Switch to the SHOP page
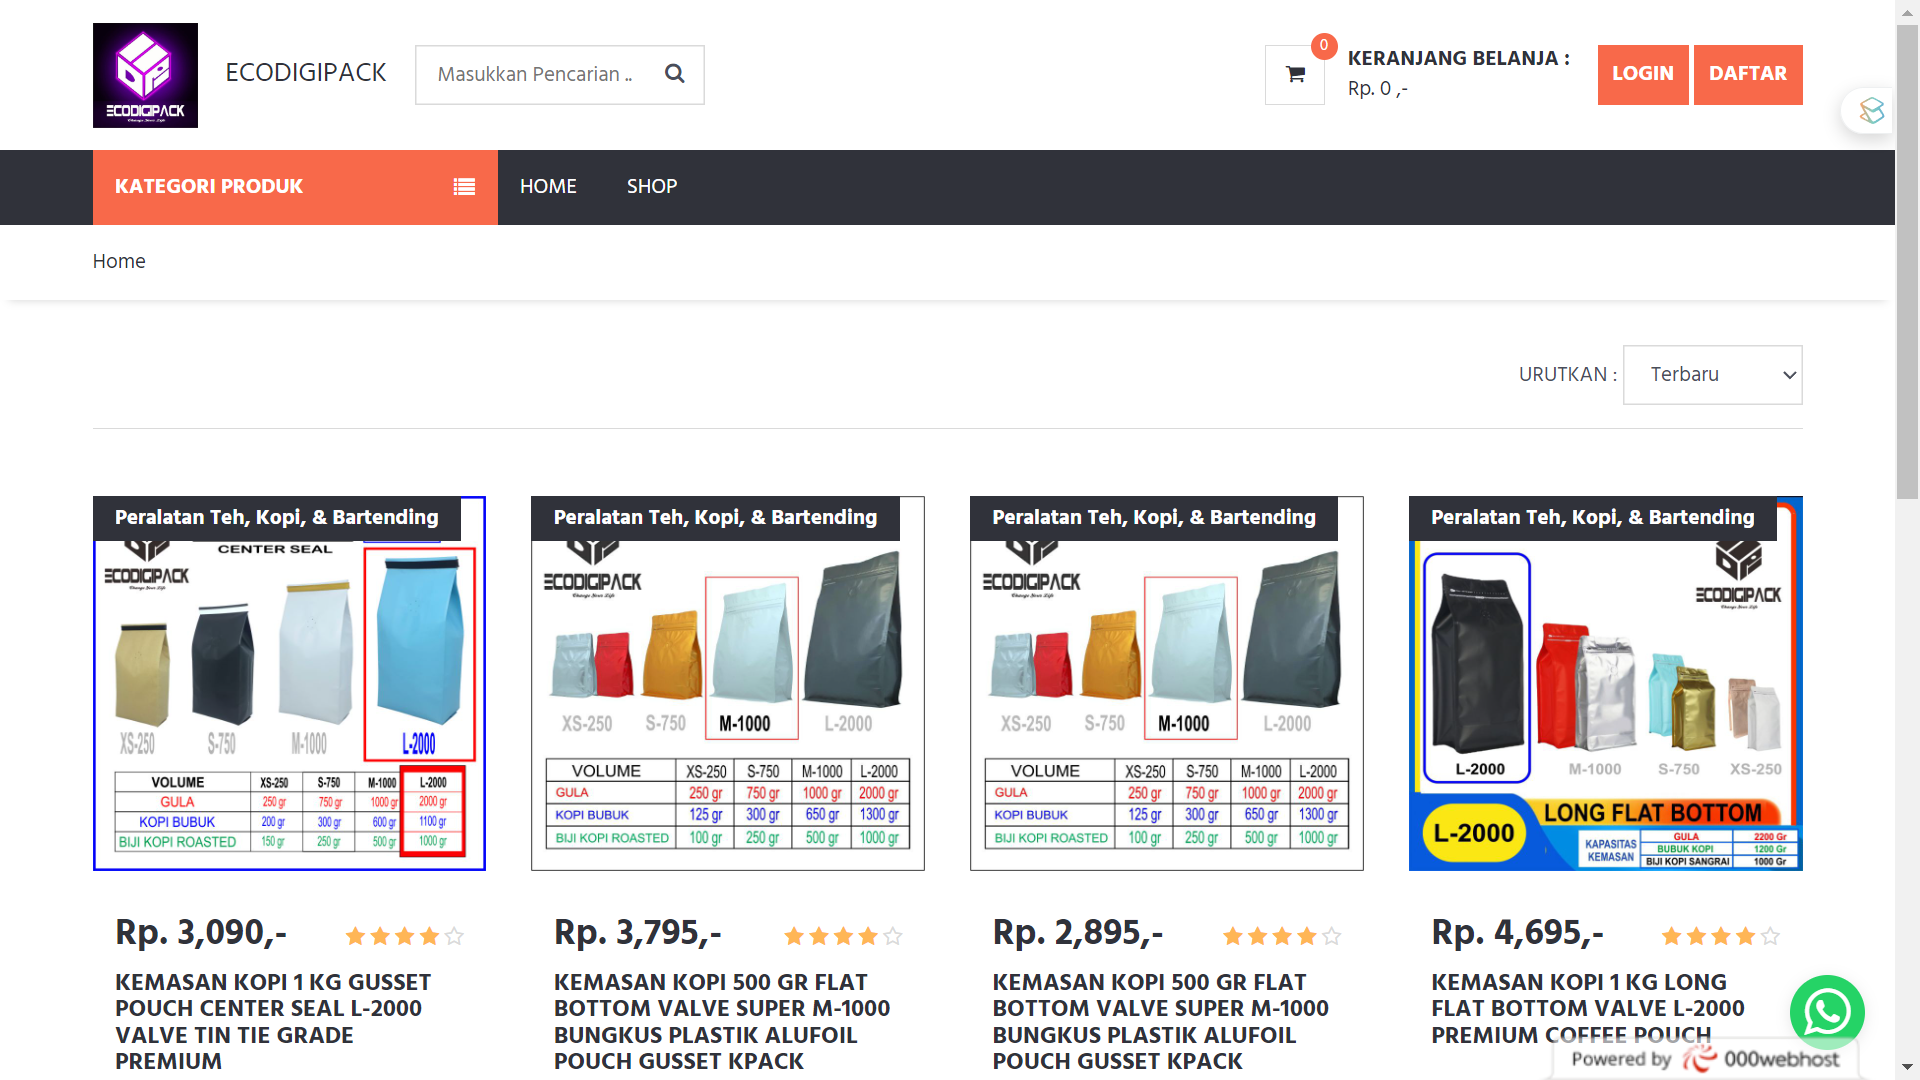The width and height of the screenshot is (1920, 1080). click(x=651, y=187)
